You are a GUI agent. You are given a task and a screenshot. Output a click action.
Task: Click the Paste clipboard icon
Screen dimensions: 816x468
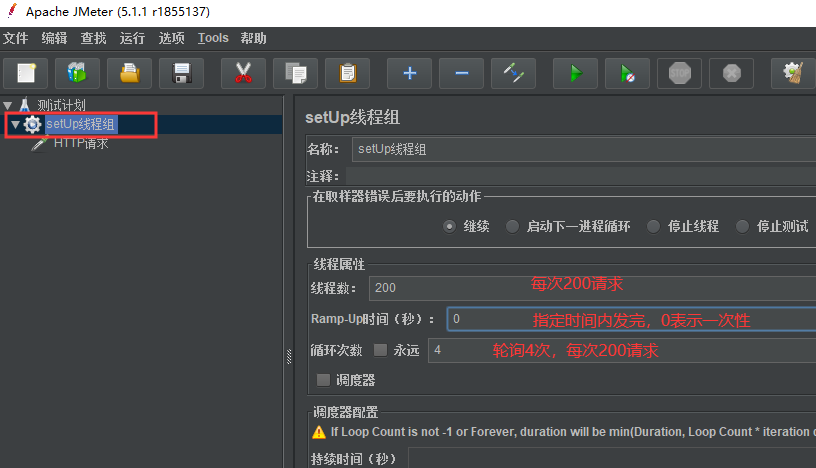pos(348,73)
